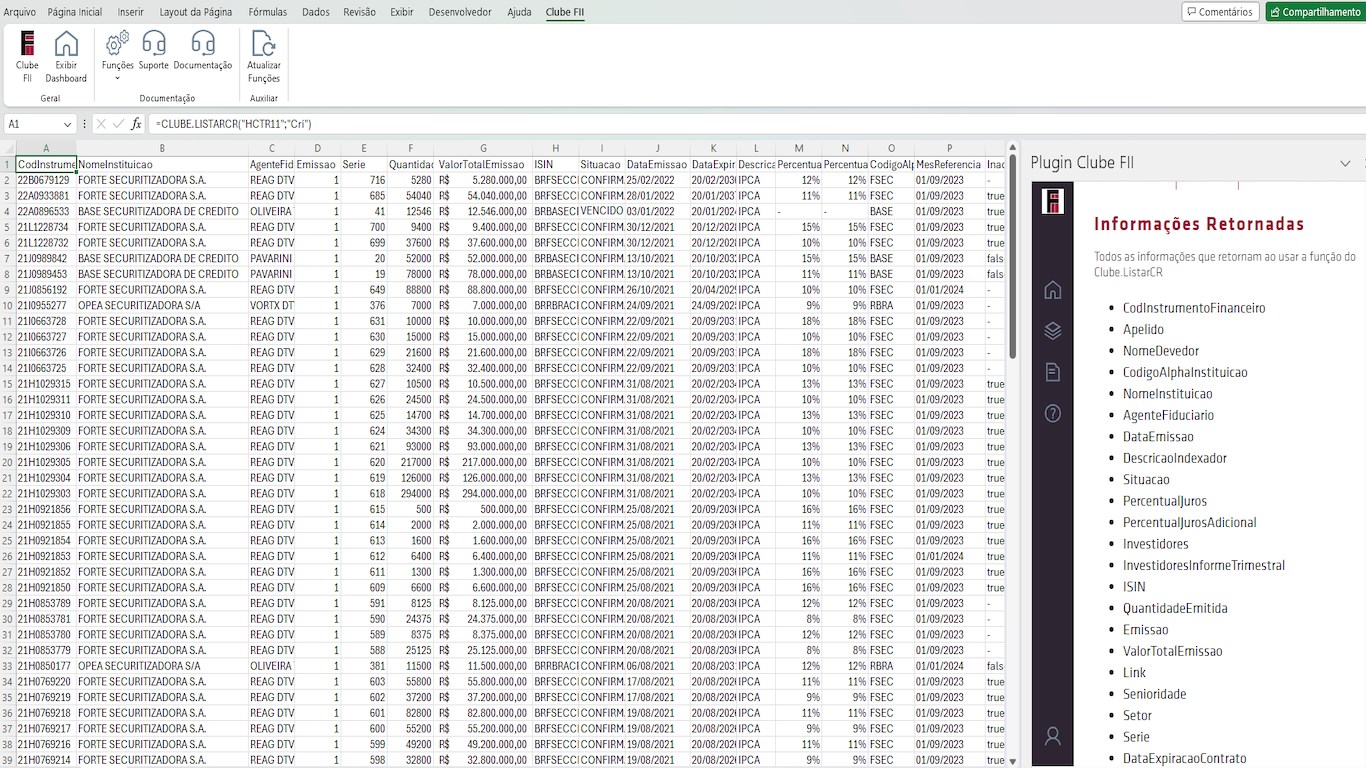1366x768 pixels.
Task: Open the Layout da Página tab
Action: [196, 12]
